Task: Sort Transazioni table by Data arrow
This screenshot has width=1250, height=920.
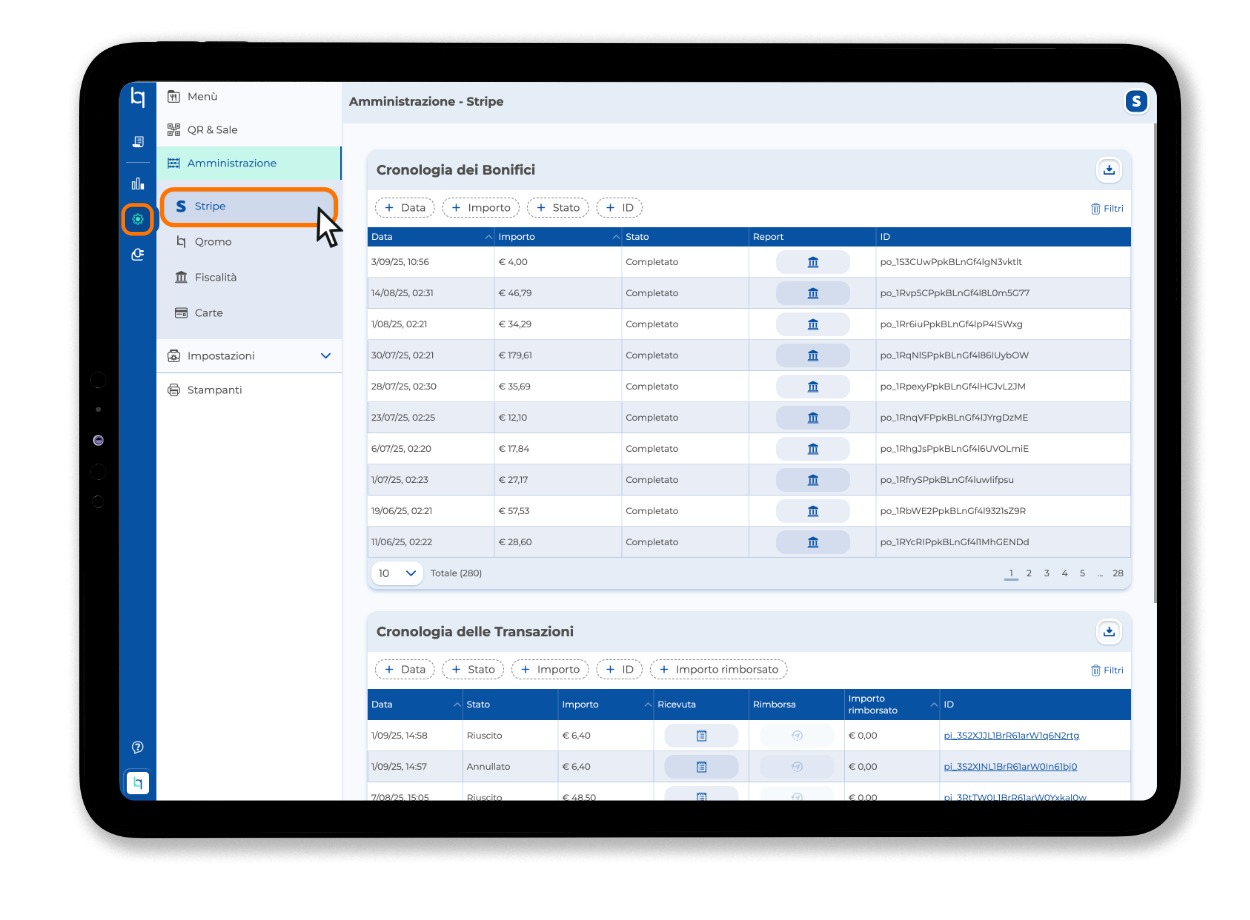Action: pos(457,705)
